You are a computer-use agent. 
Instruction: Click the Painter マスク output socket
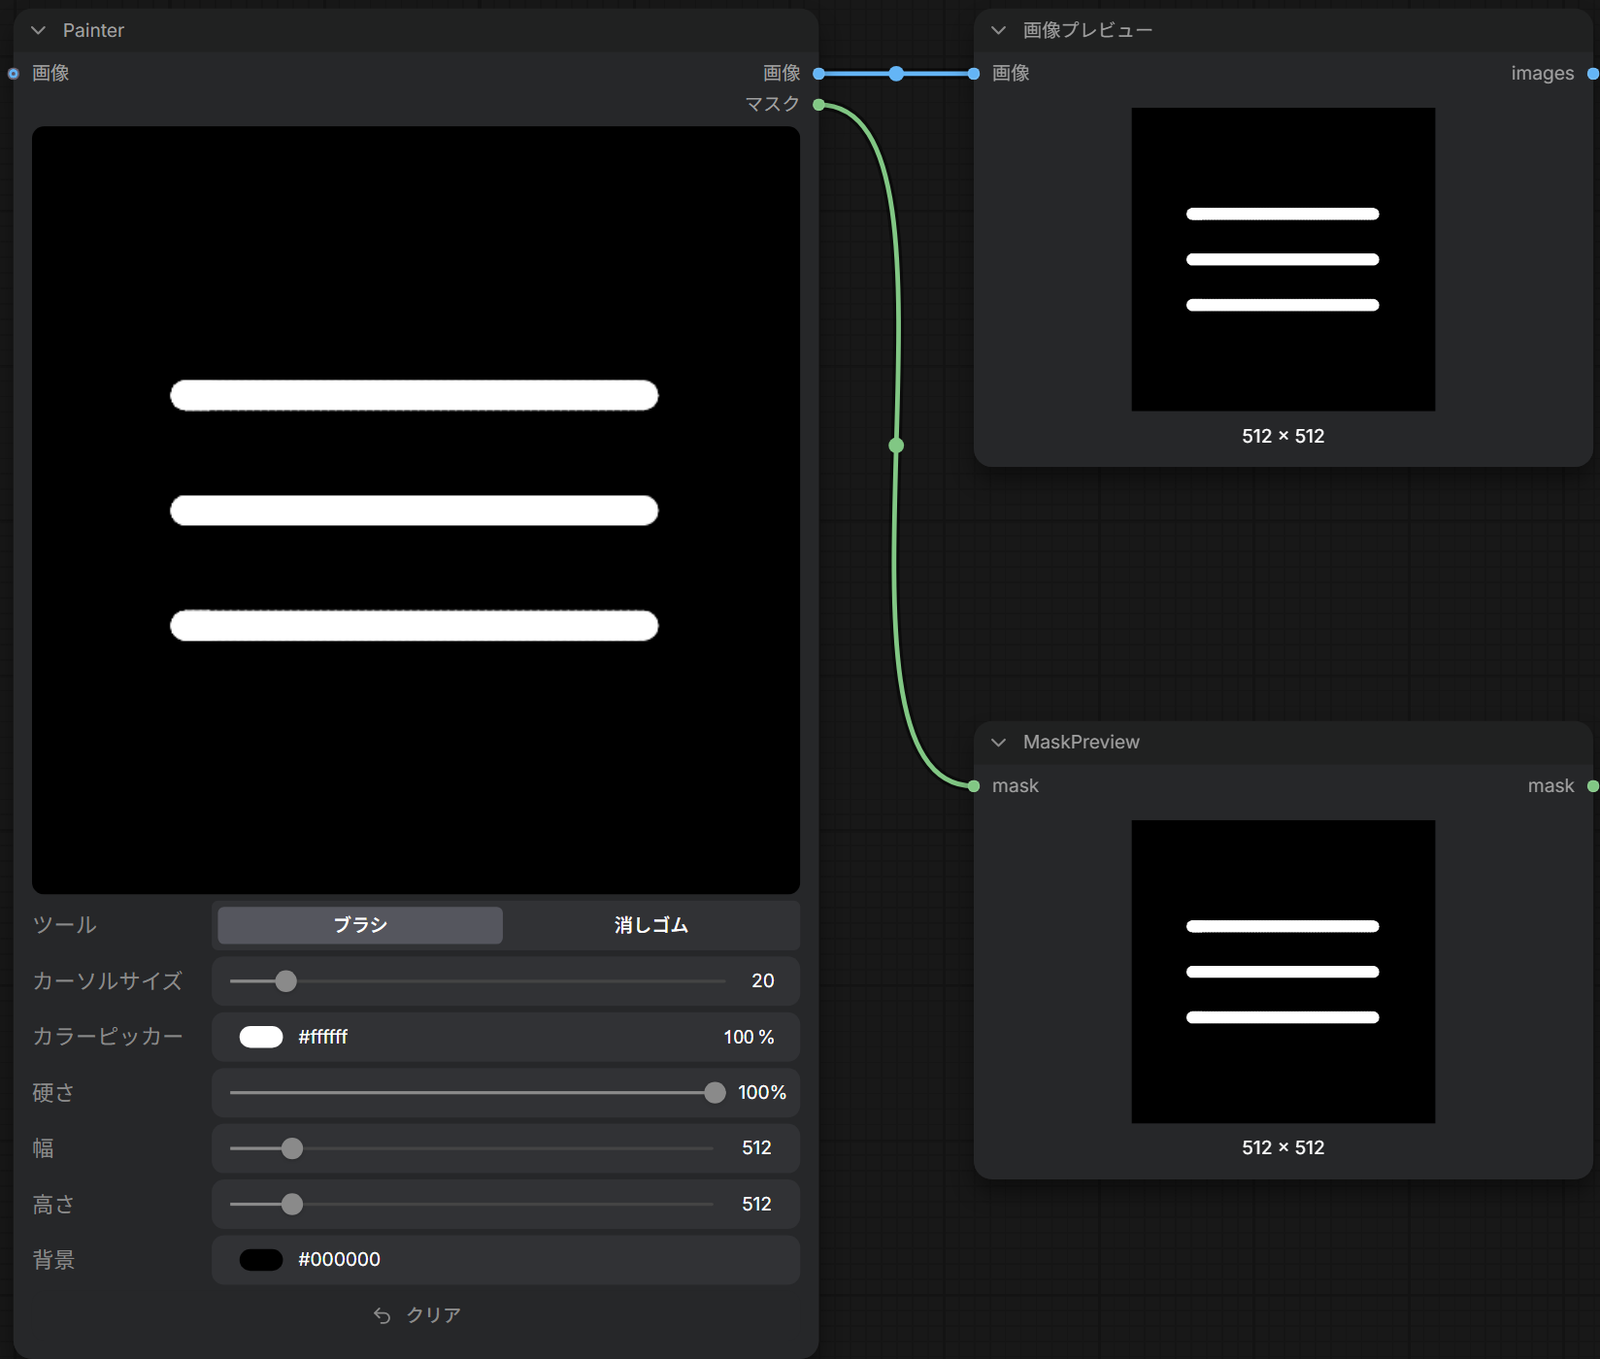pyautogui.click(x=819, y=105)
